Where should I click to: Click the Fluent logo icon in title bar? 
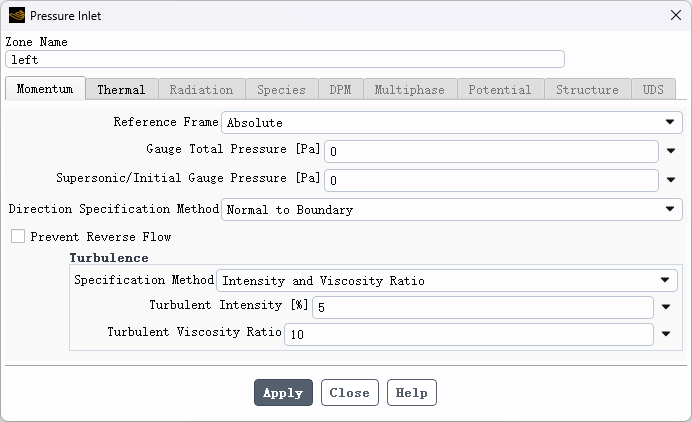[16, 15]
